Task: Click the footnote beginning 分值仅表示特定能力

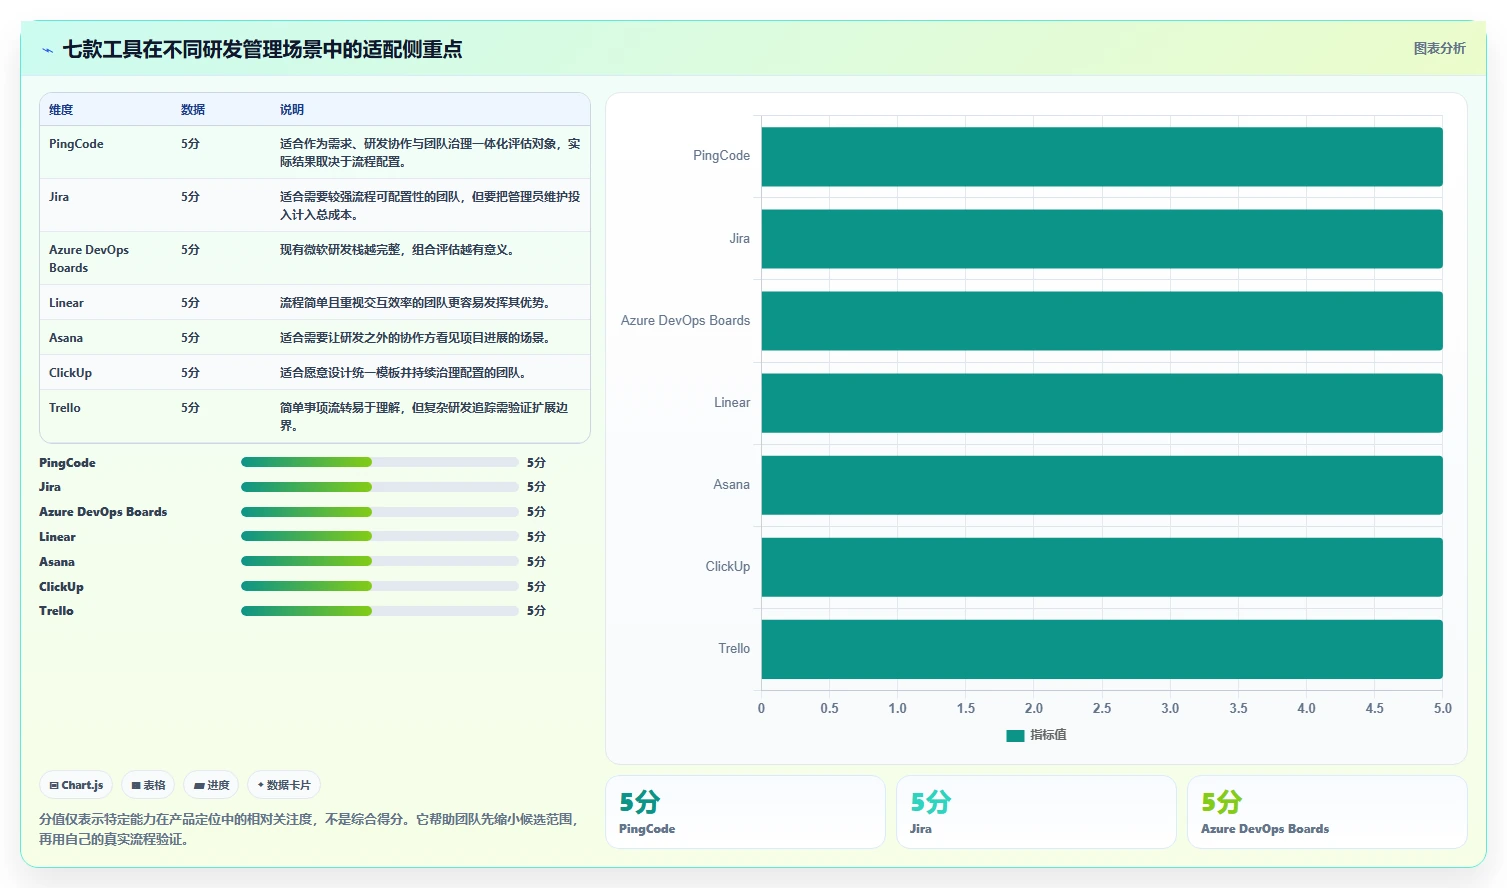Action: 309,829
